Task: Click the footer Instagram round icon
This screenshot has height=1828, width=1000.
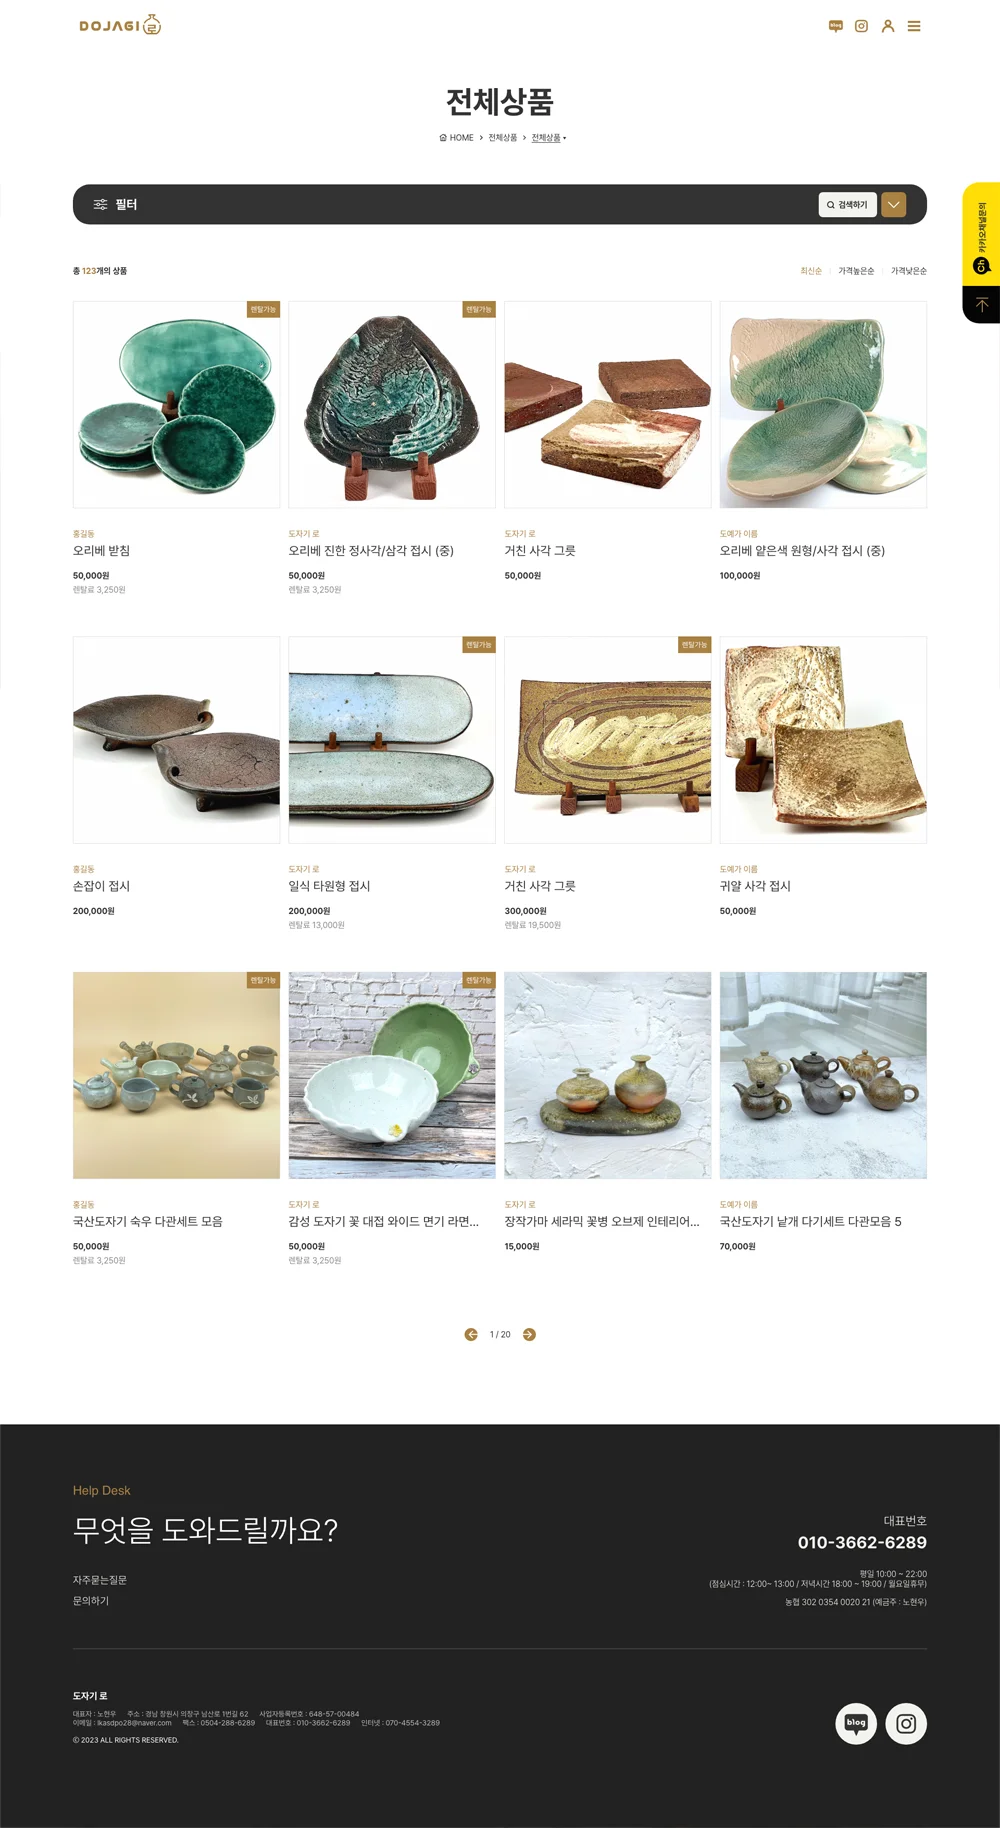Action: click(x=906, y=1723)
